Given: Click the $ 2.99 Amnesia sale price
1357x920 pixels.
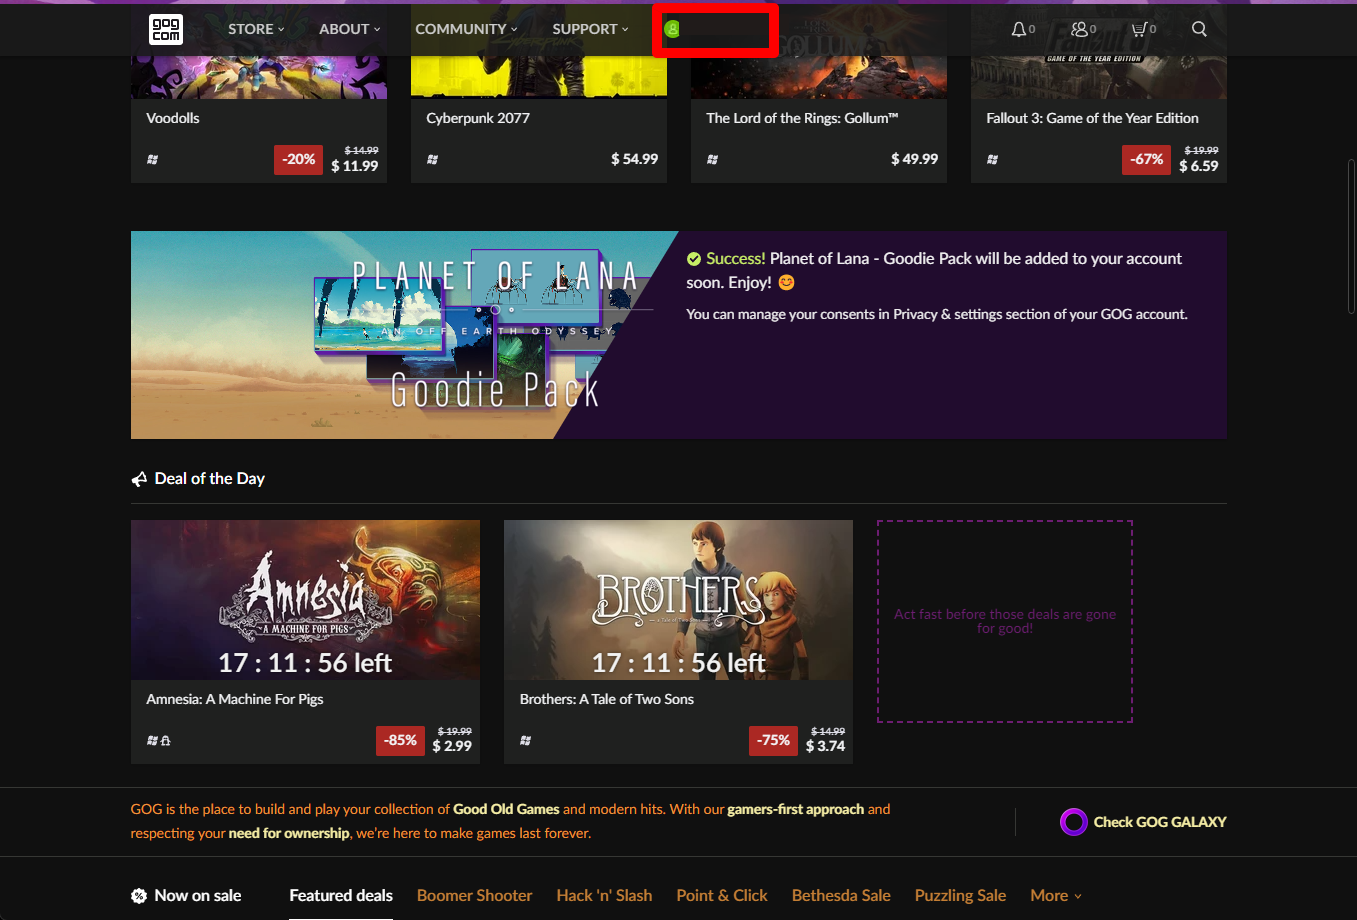Looking at the screenshot, I should pos(452,746).
